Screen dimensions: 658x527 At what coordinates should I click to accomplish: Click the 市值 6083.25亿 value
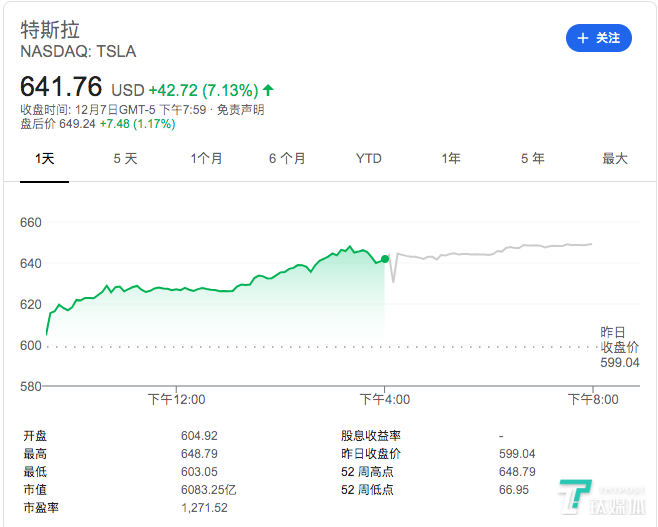(x=208, y=490)
